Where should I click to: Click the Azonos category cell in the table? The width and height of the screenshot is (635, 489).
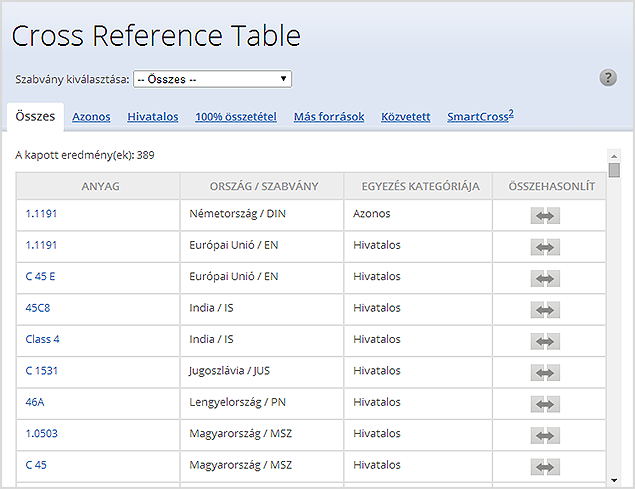point(418,216)
